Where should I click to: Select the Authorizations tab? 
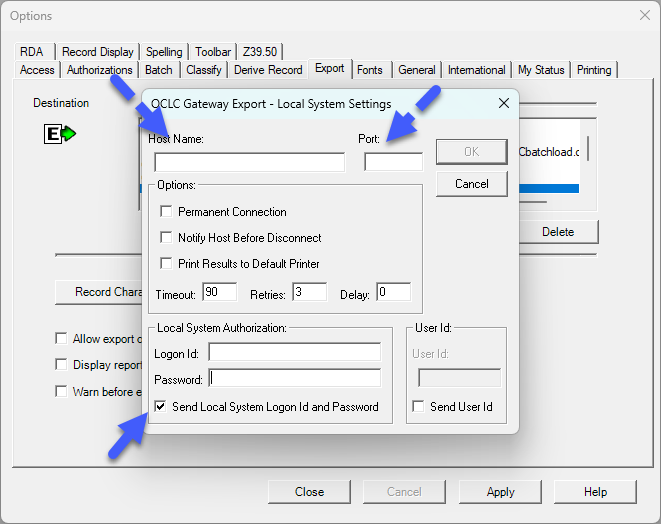coord(99,70)
